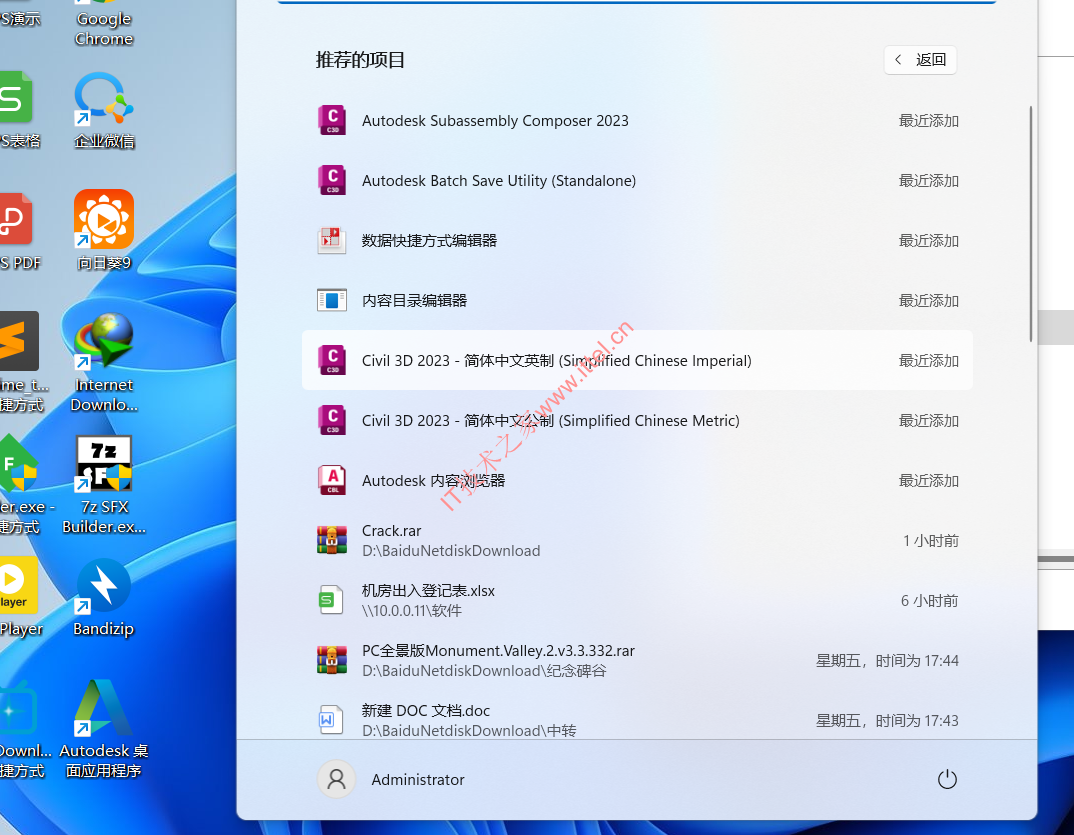Image resolution: width=1074 pixels, height=835 pixels.
Task: Launch Autodesk Batch Save Utility icon
Action: pyautogui.click(x=332, y=180)
